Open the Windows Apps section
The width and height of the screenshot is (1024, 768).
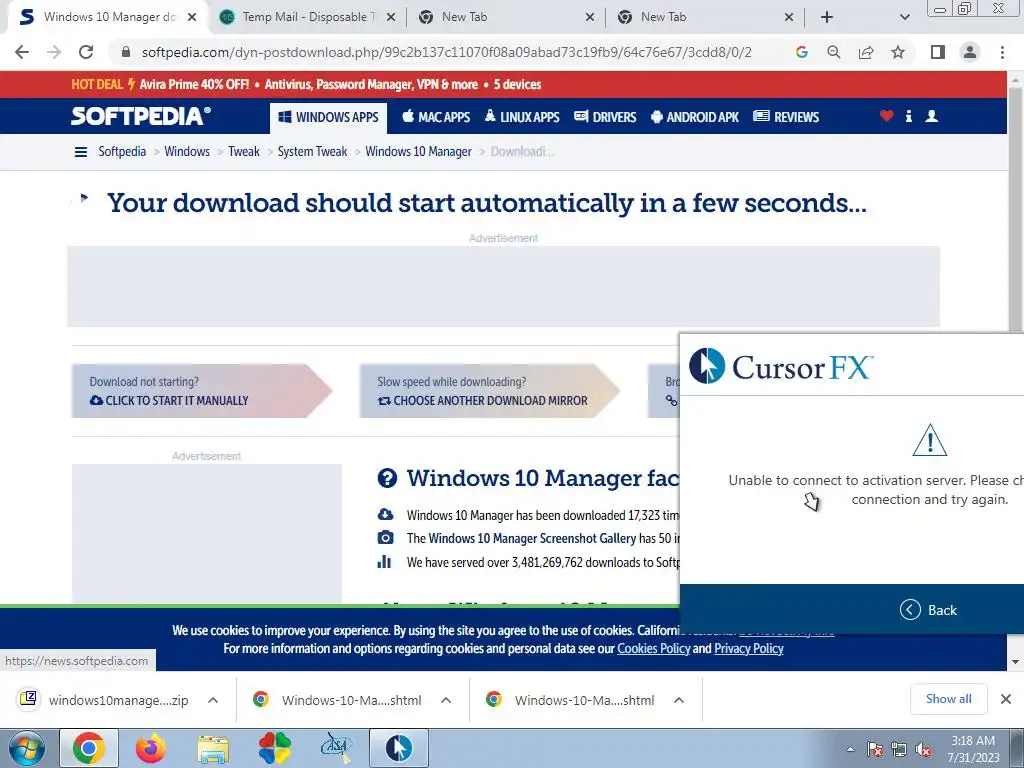(x=328, y=118)
